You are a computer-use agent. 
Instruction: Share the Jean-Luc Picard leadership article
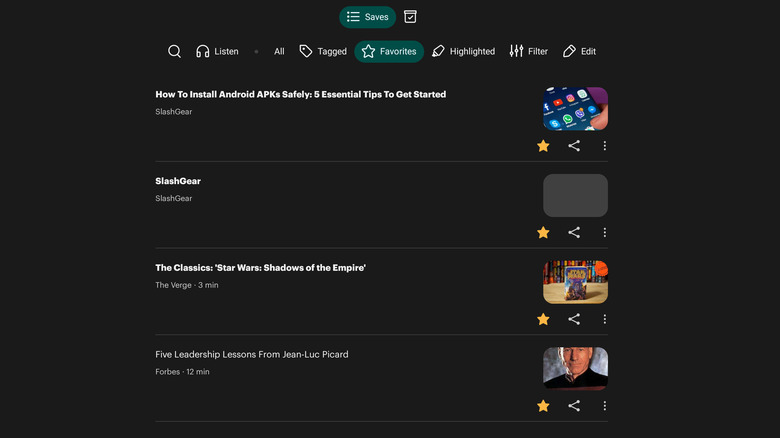574,406
